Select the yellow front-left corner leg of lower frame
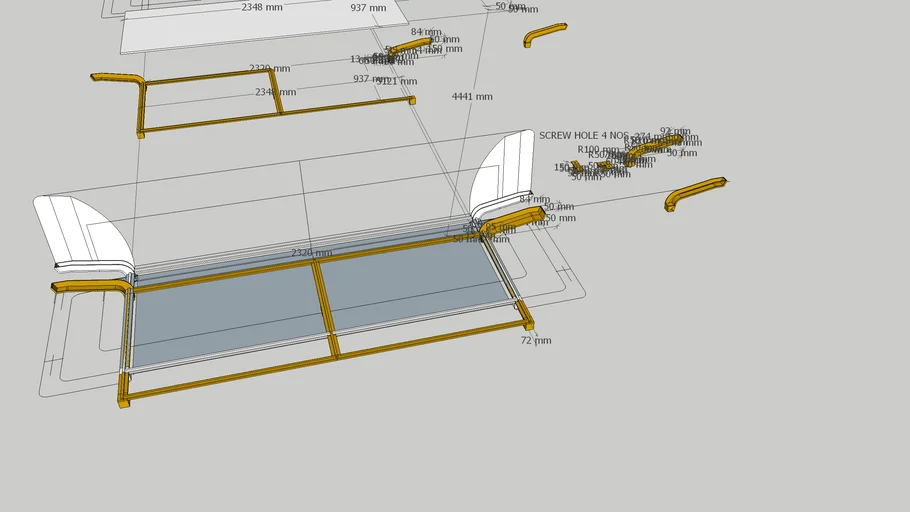 pos(124,390)
